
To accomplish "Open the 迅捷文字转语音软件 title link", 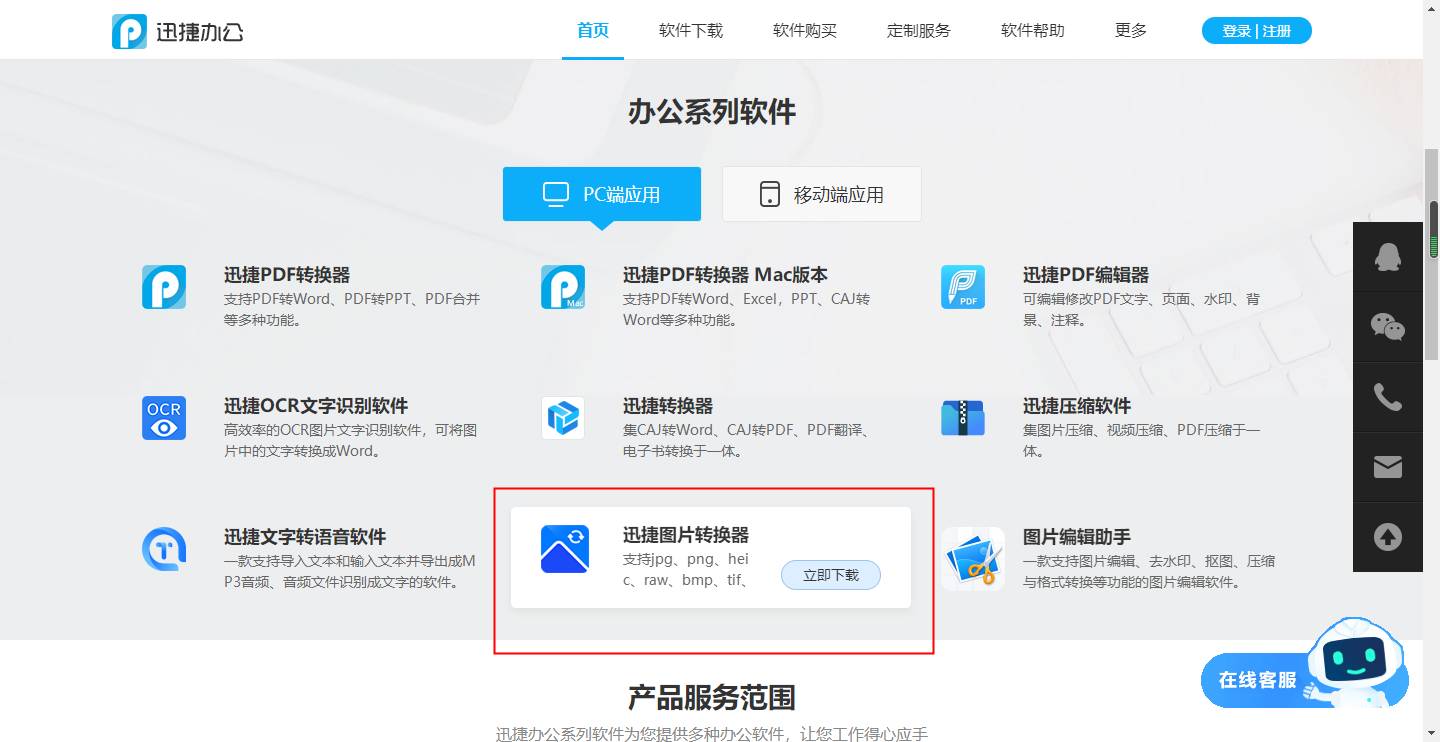I will [305, 537].
